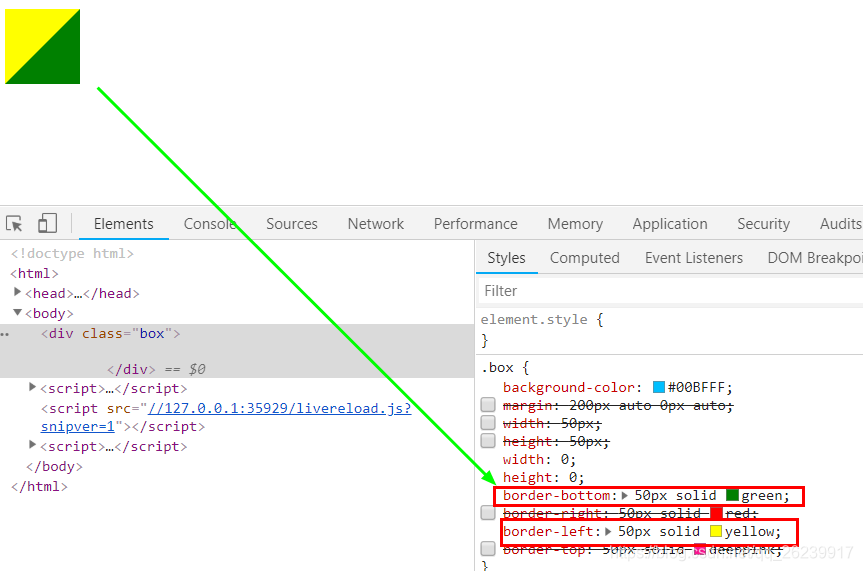
Task: Open the Memory tab
Action: (575, 224)
